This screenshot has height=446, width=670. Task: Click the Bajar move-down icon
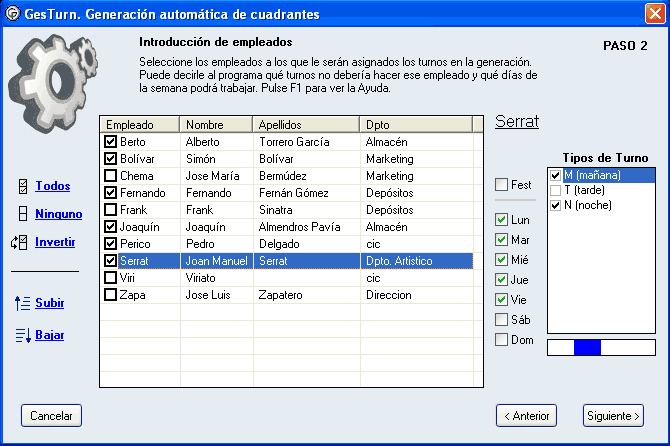(22, 335)
